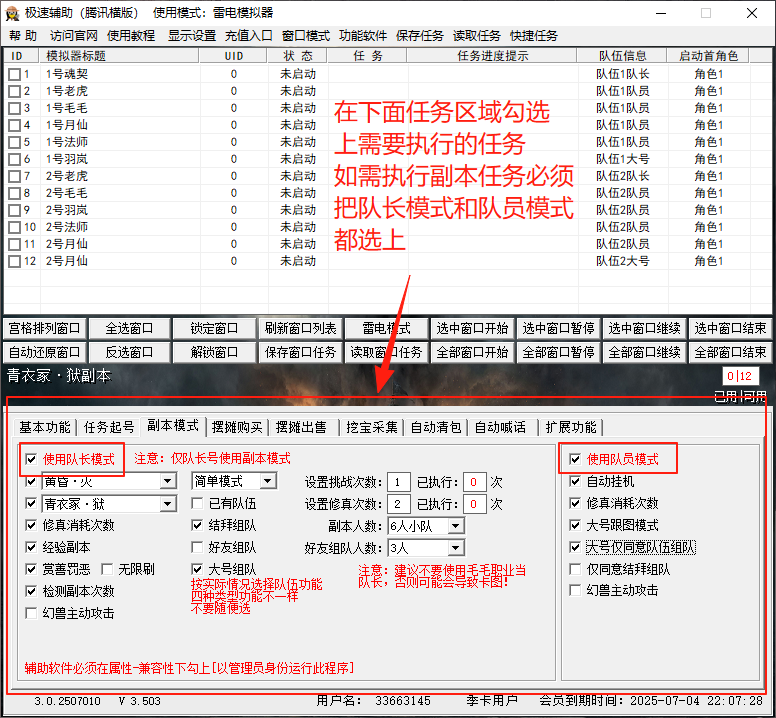Click the 保存任务 menu item
776x718 pixels.
pyautogui.click(x=420, y=36)
